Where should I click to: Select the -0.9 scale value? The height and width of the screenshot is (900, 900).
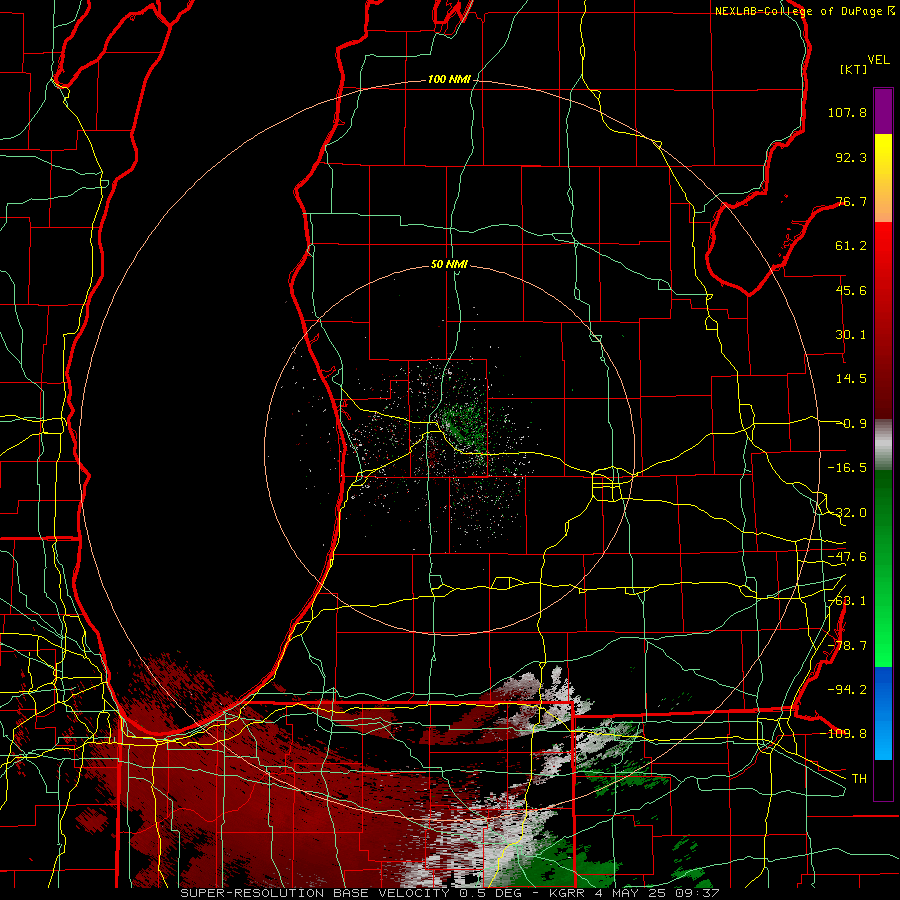click(x=851, y=424)
